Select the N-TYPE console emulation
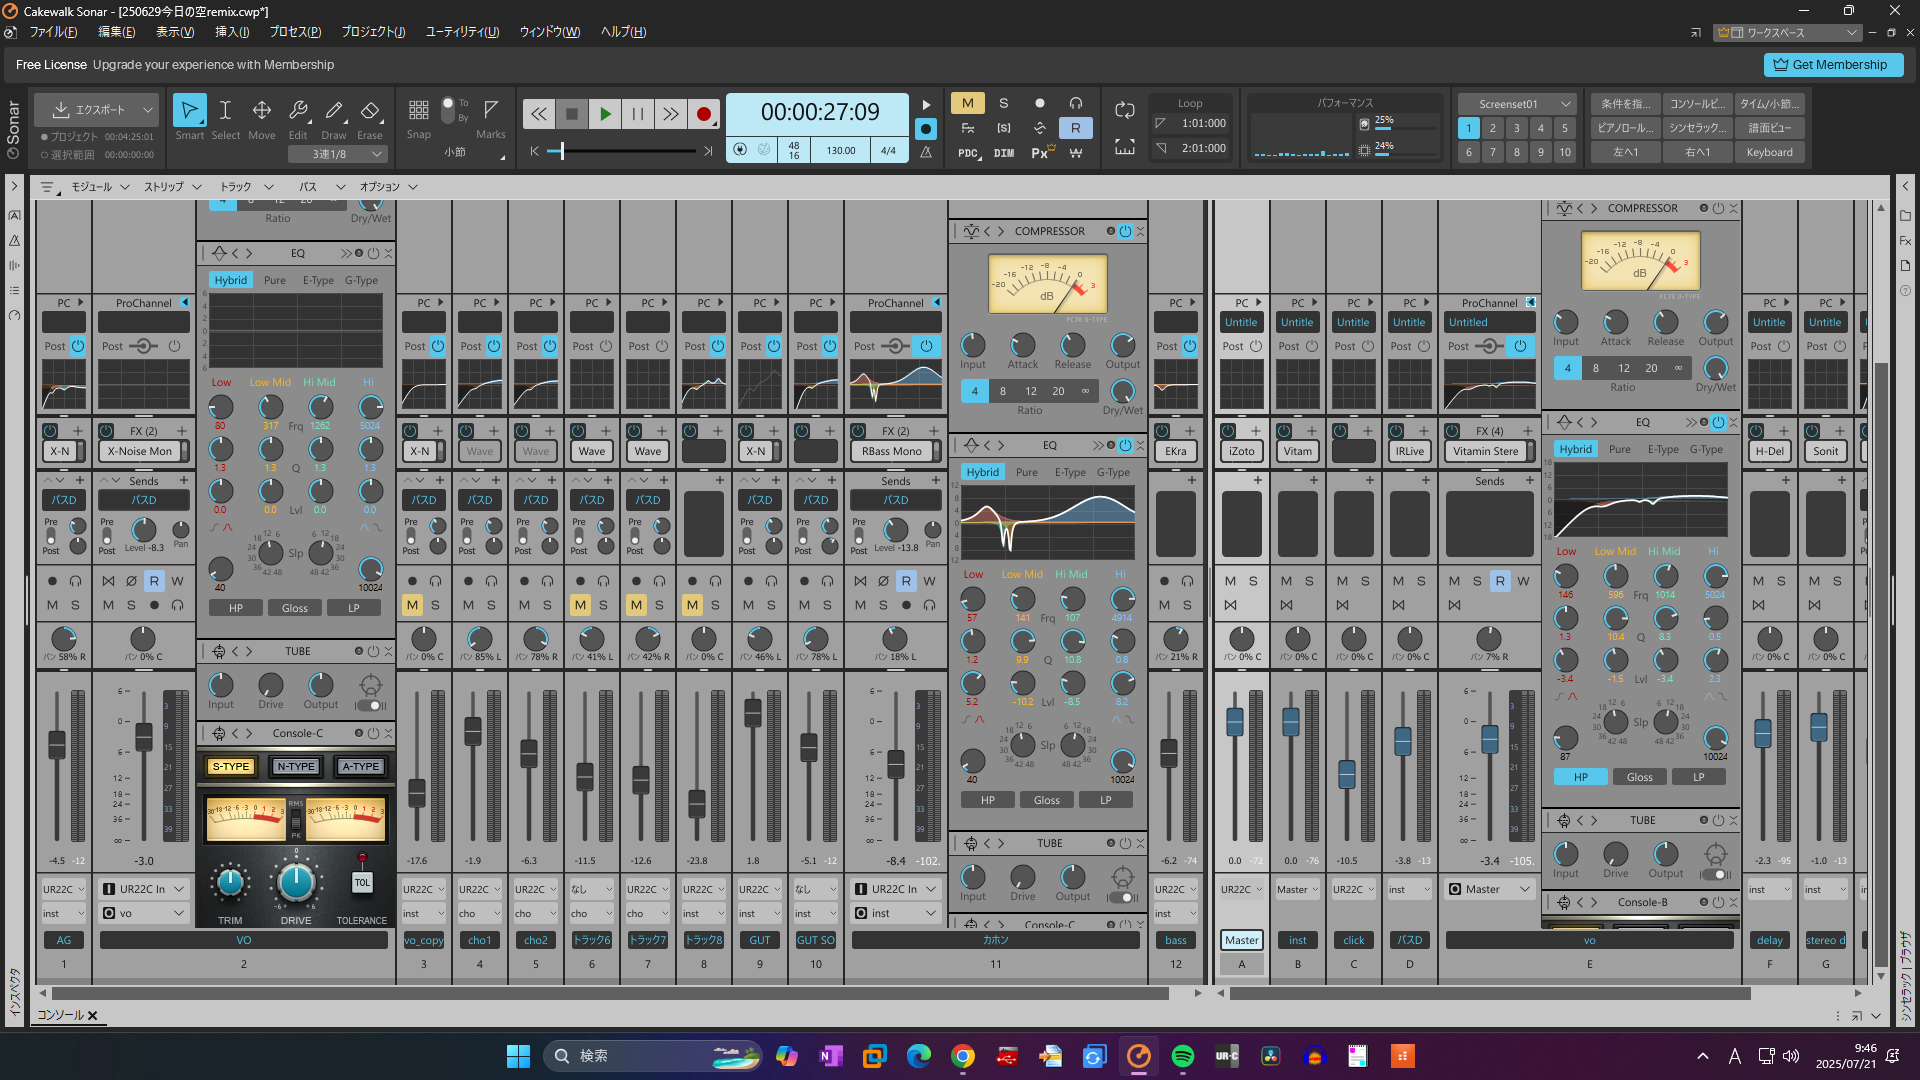Screen dimensions: 1920x1080 (x=296, y=767)
